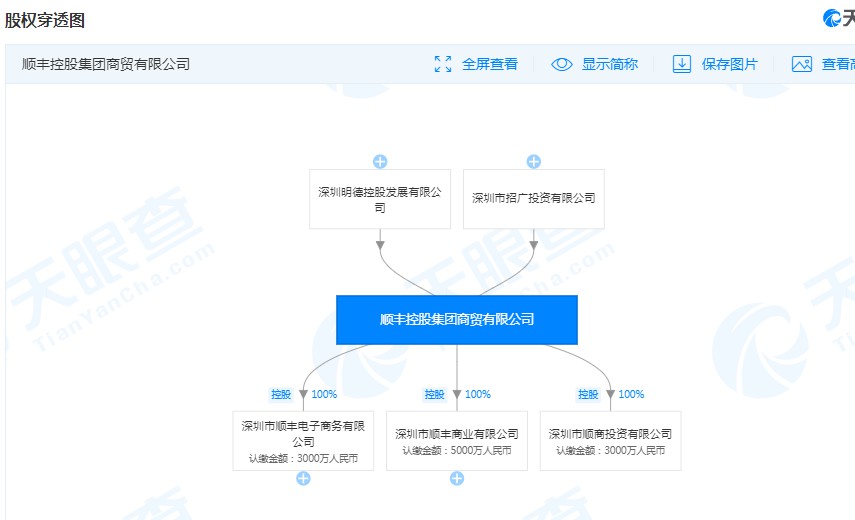The height and width of the screenshot is (520, 855).
Task: Click 100% label above 深圳市顺丰电子商务有限公司
Action: tap(324, 394)
